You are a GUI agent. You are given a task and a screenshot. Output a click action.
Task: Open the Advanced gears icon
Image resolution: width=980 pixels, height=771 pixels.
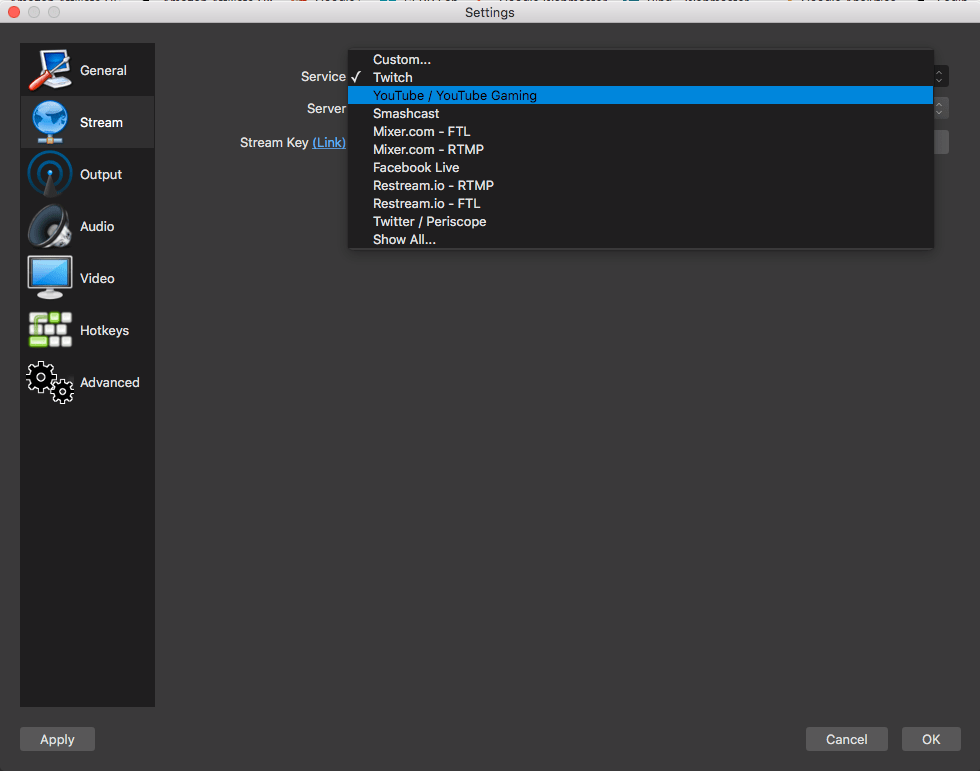(50, 382)
